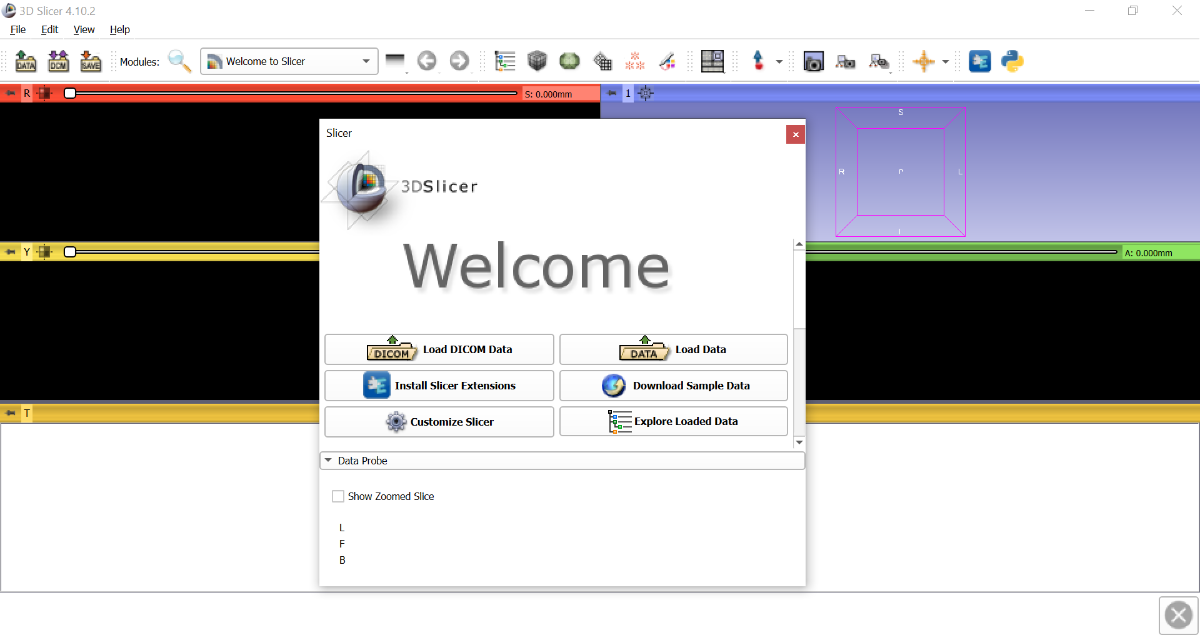Image resolution: width=1200 pixels, height=635 pixels.
Task: Enable the Show Zoomed Slice checkbox
Action: 338,496
